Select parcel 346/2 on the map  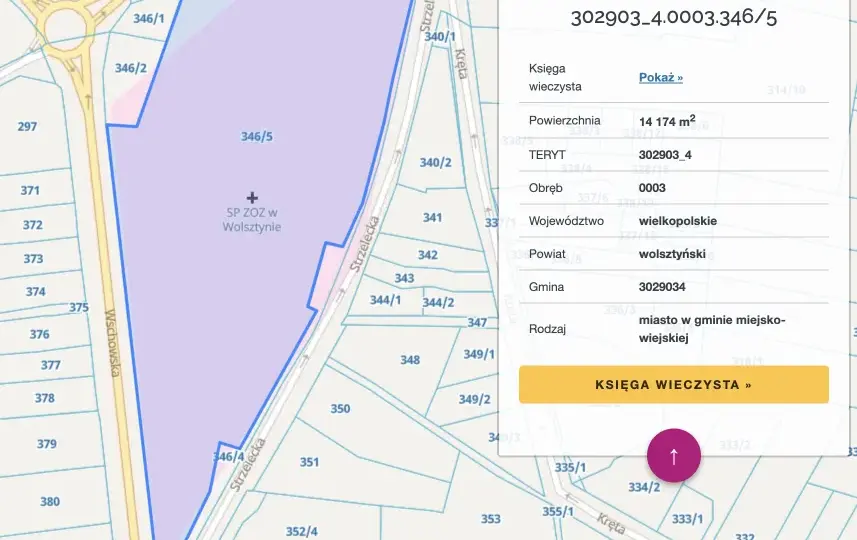pos(131,68)
